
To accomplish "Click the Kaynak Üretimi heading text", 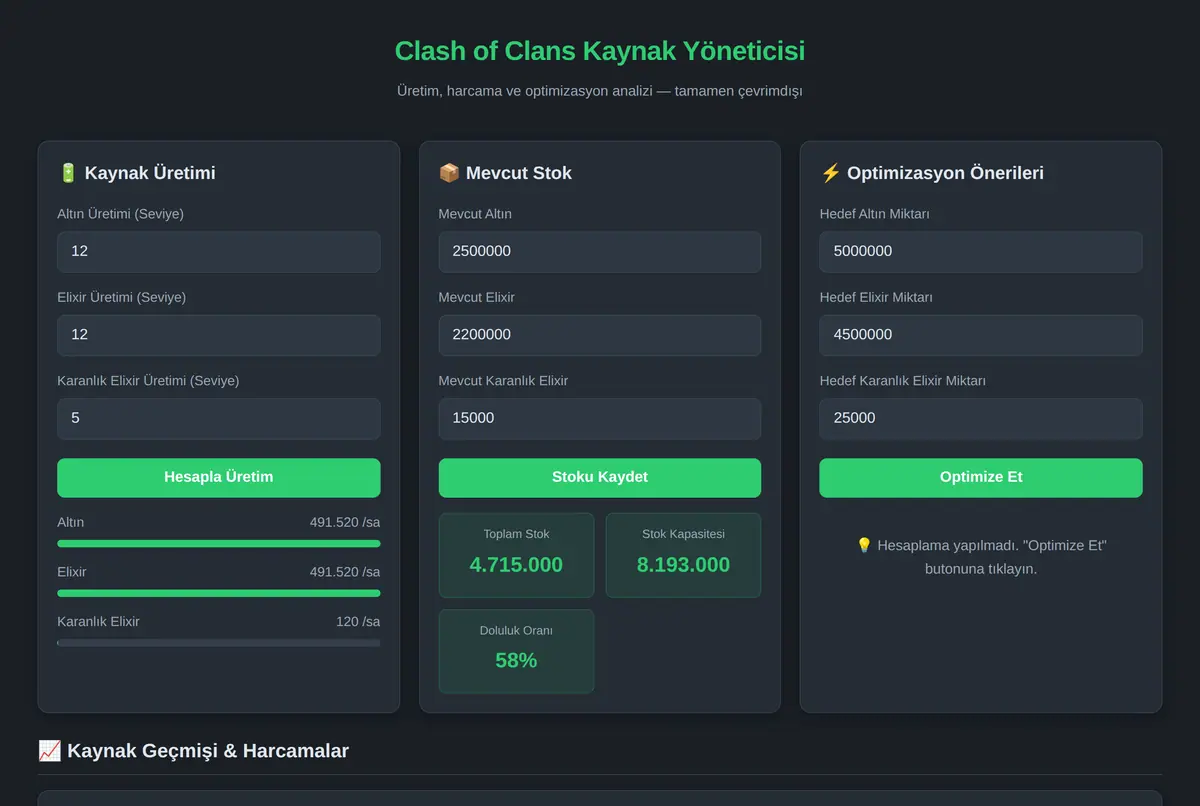I will (x=150, y=173).
